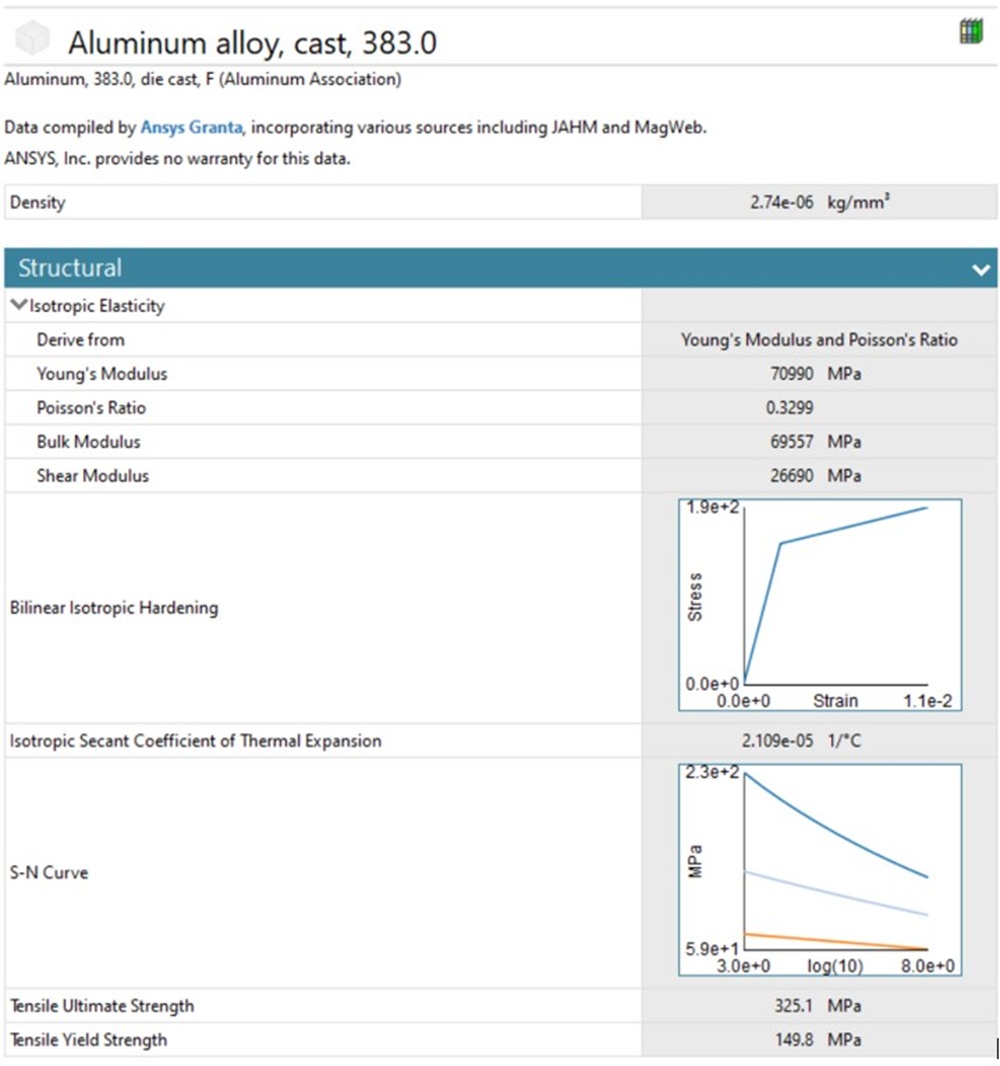This screenshot has width=1000, height=1066.
Task: Select the Isotropic Secant Coefficient of Thermal Expansion label
Action: [x=196, y=741]
